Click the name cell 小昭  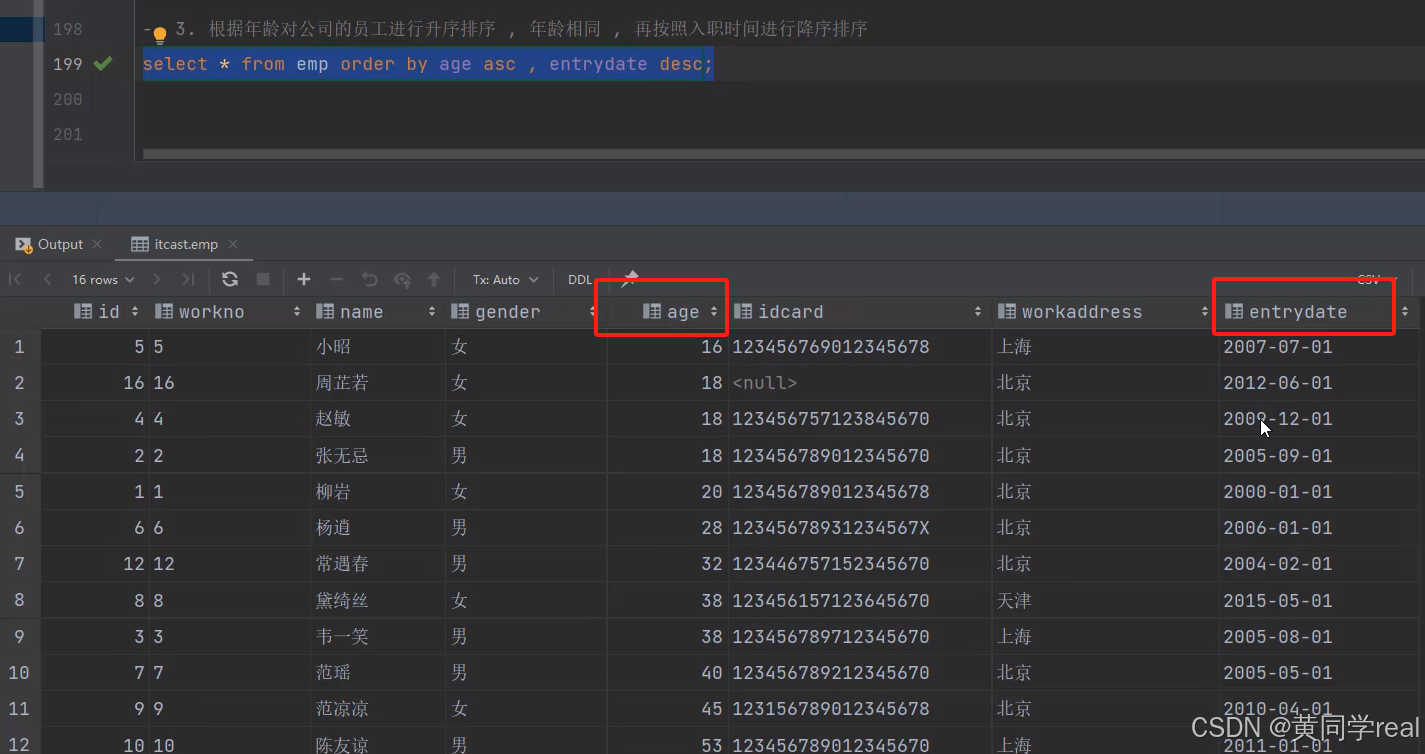point(378,347)
